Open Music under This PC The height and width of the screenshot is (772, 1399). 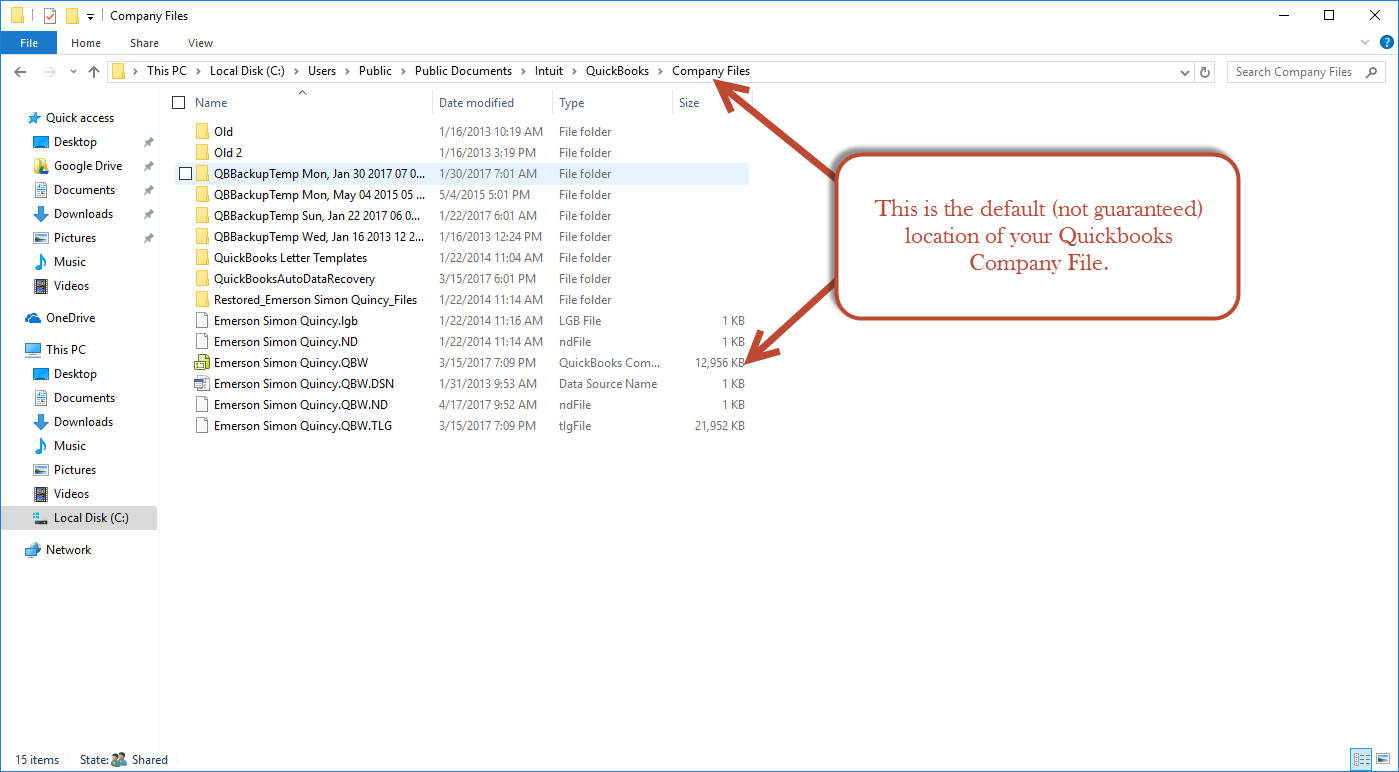70,445
